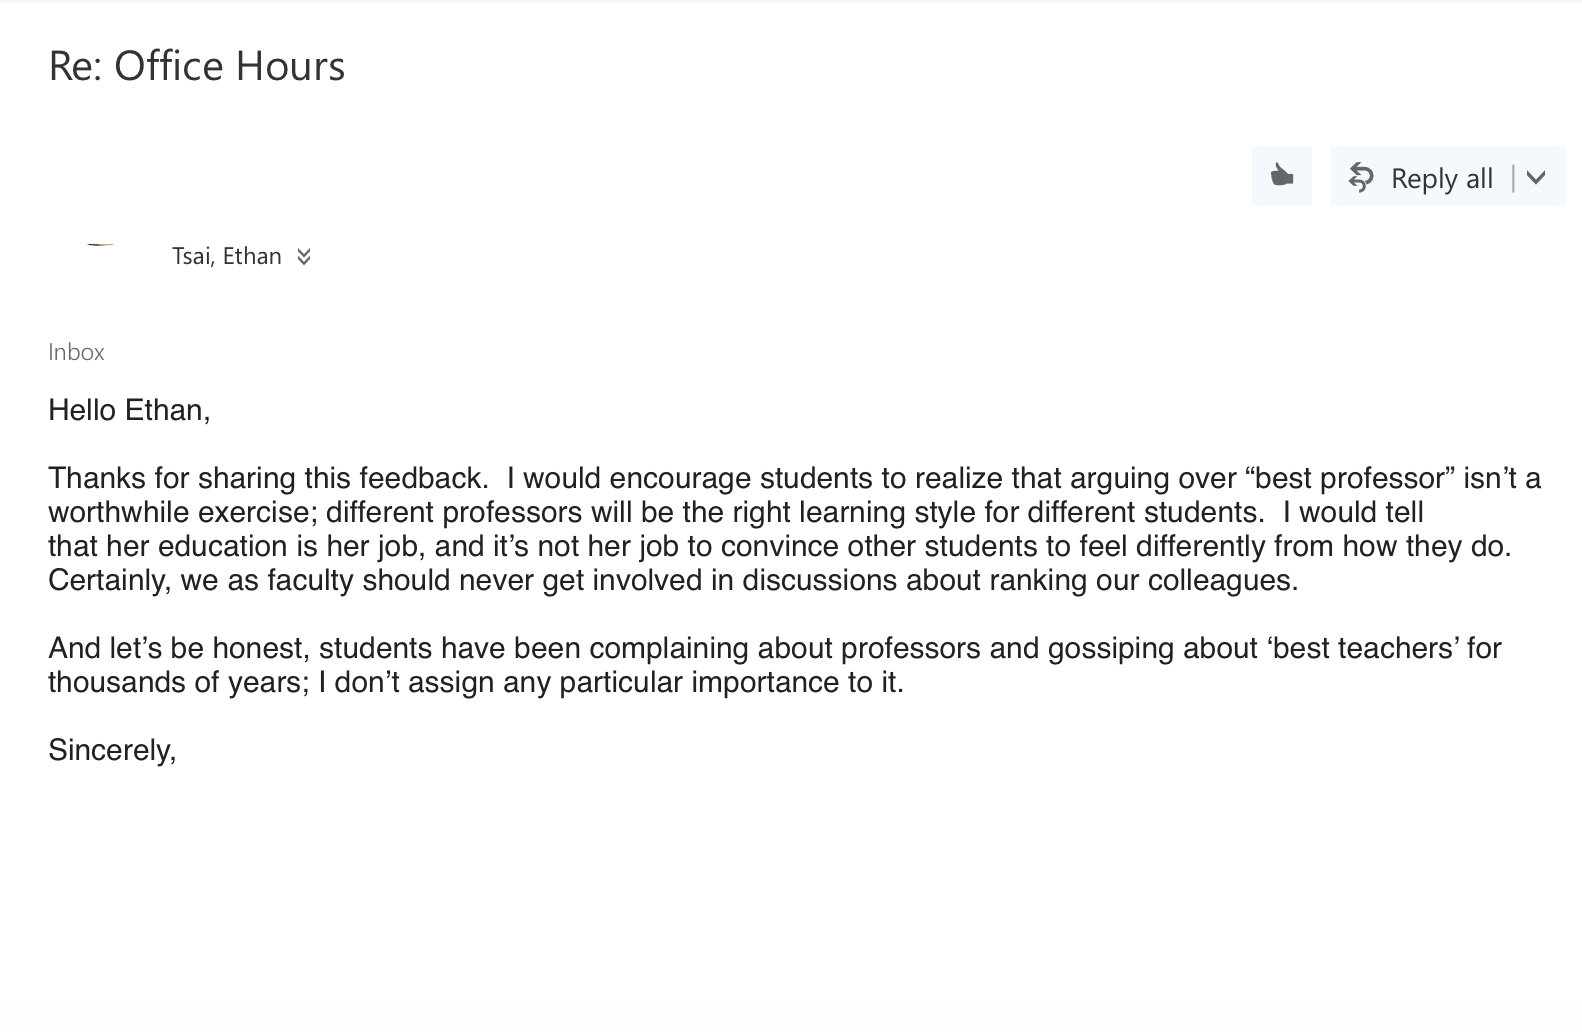Viewport: 1582px width, 1032px height.
Task: Click the thumbs-up like icon
Action: pyautogui.click(x=1281, y=177)
